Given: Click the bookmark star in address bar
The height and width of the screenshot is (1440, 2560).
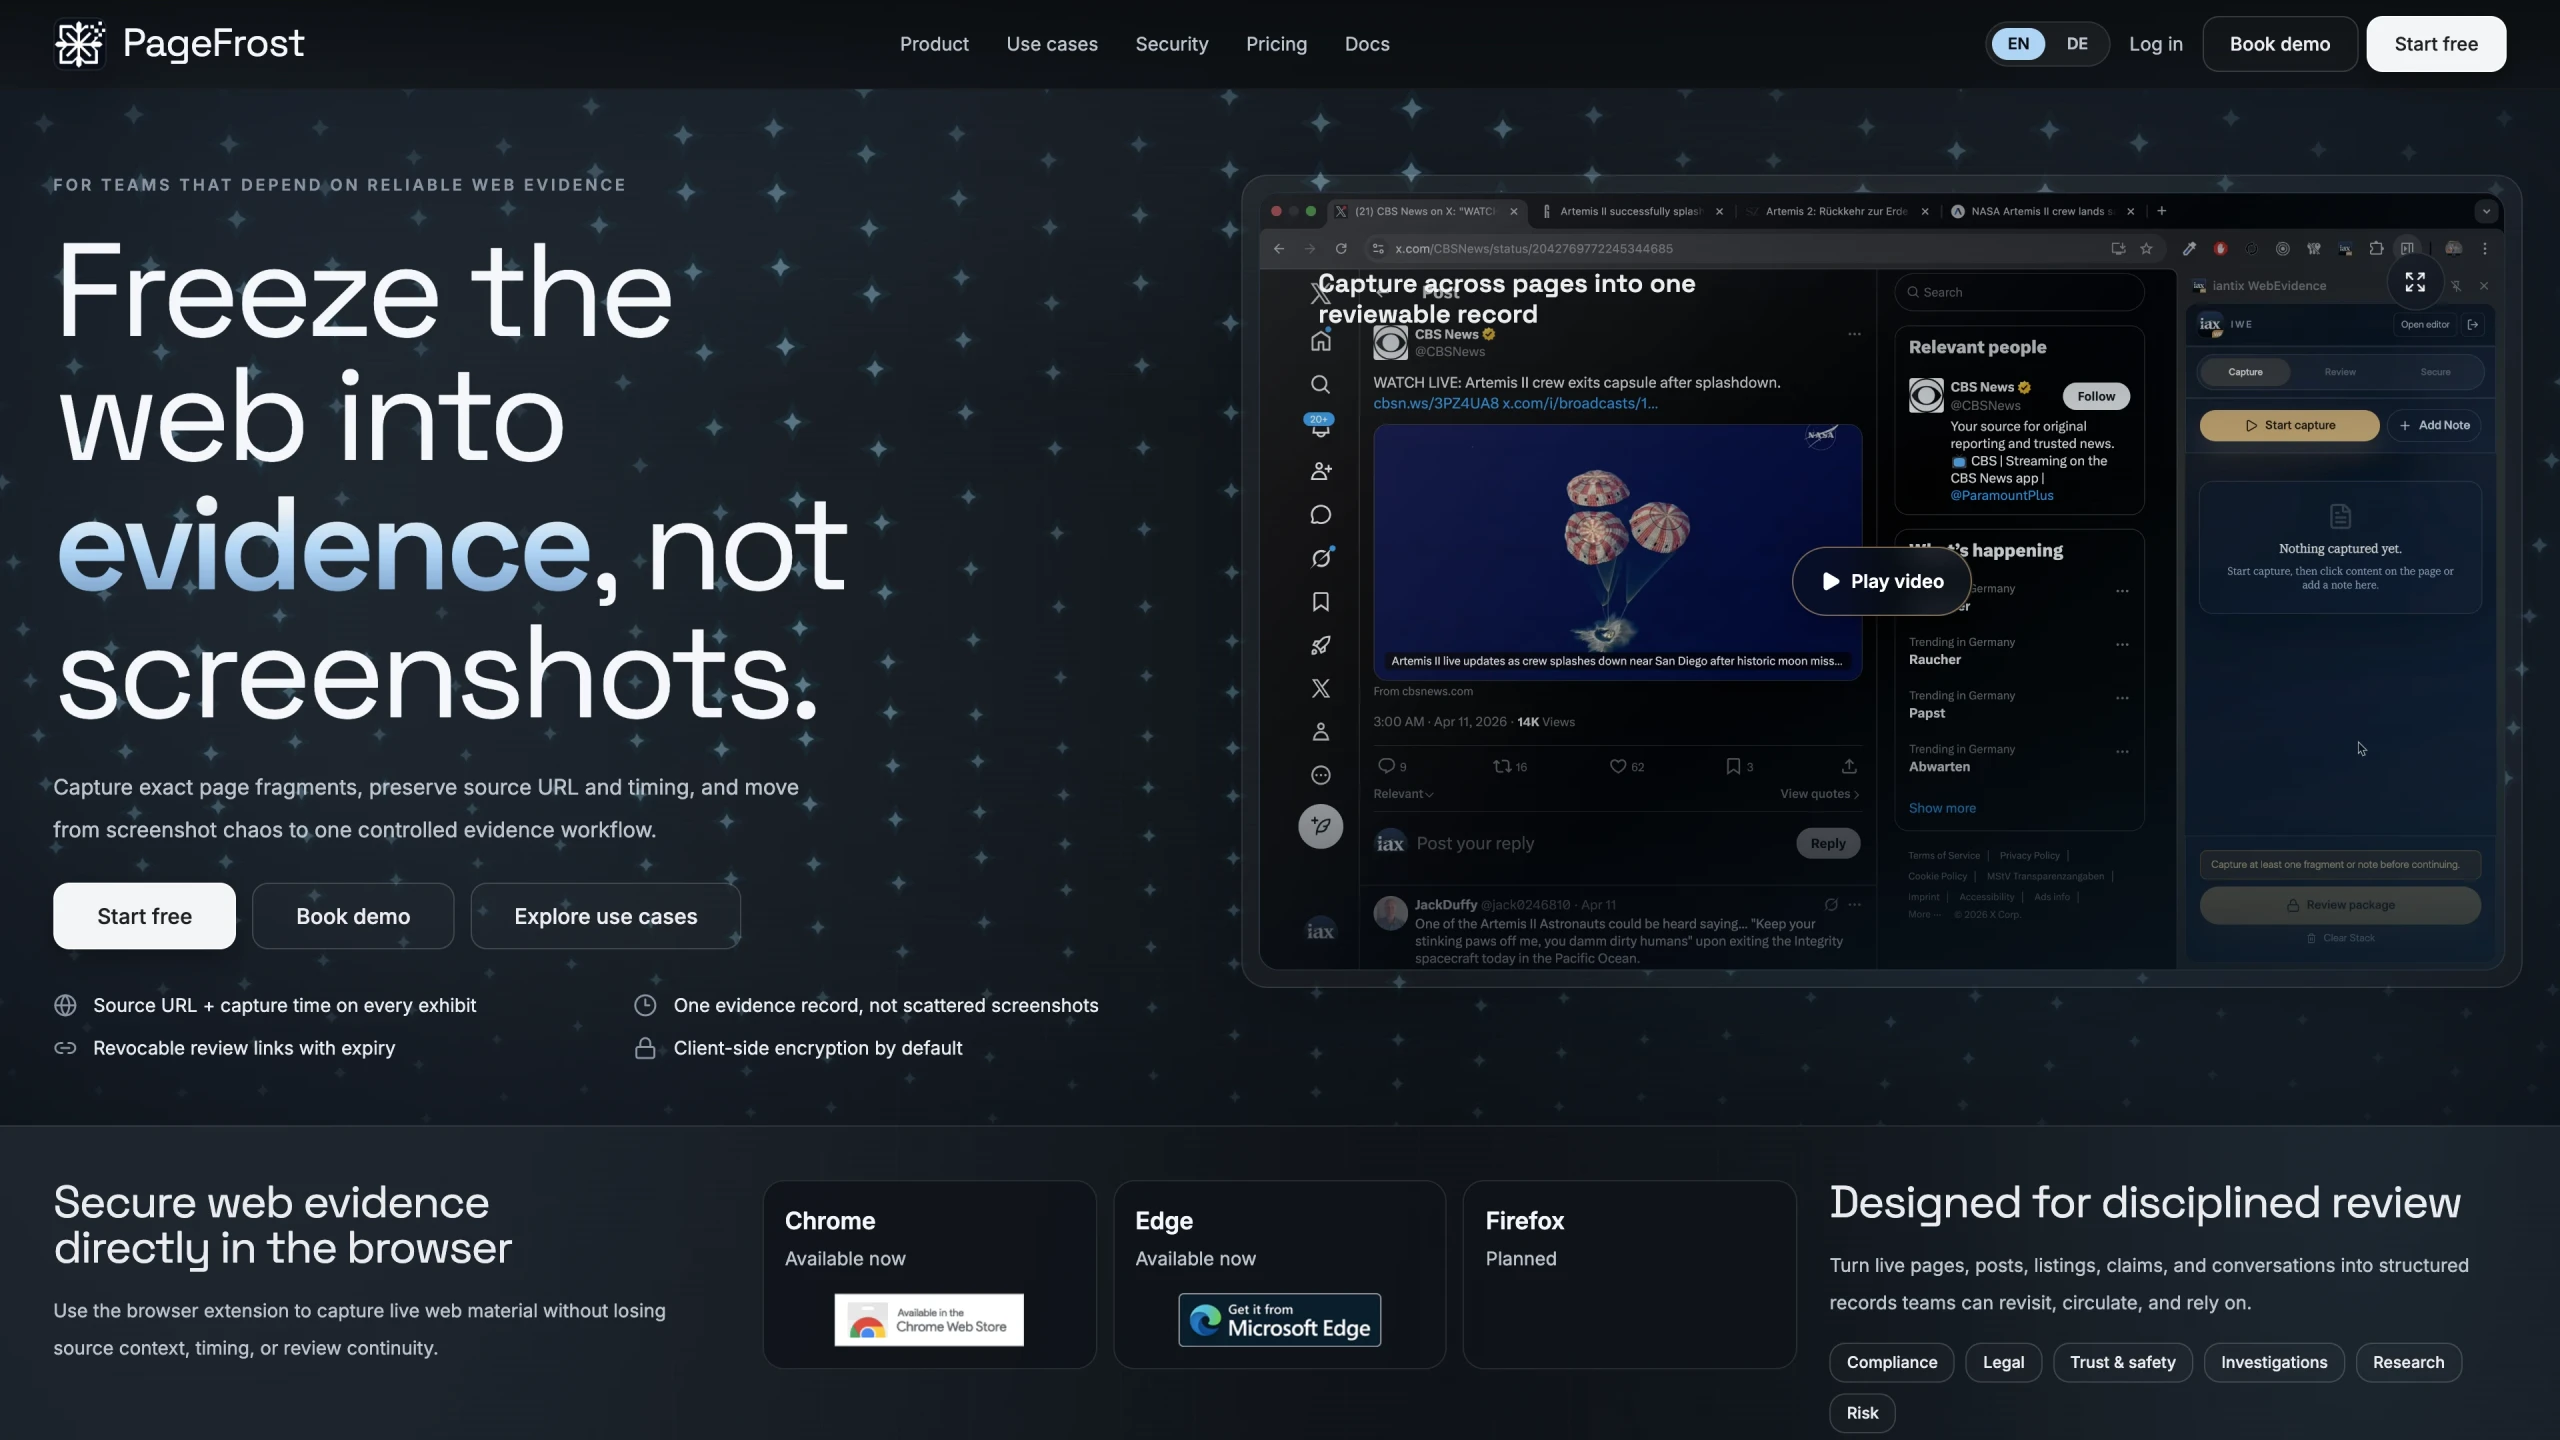Looking at the screenshot, I should [2146, 249].
